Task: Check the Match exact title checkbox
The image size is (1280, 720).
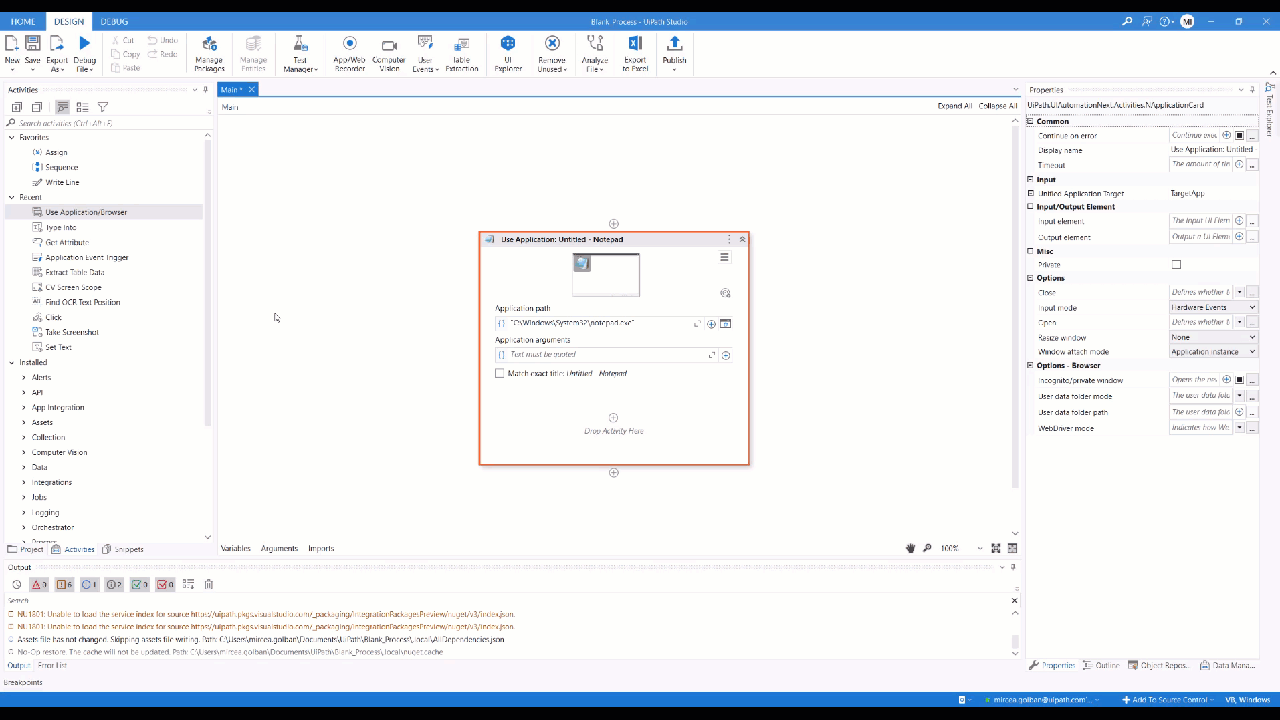Action: [500, 373]
